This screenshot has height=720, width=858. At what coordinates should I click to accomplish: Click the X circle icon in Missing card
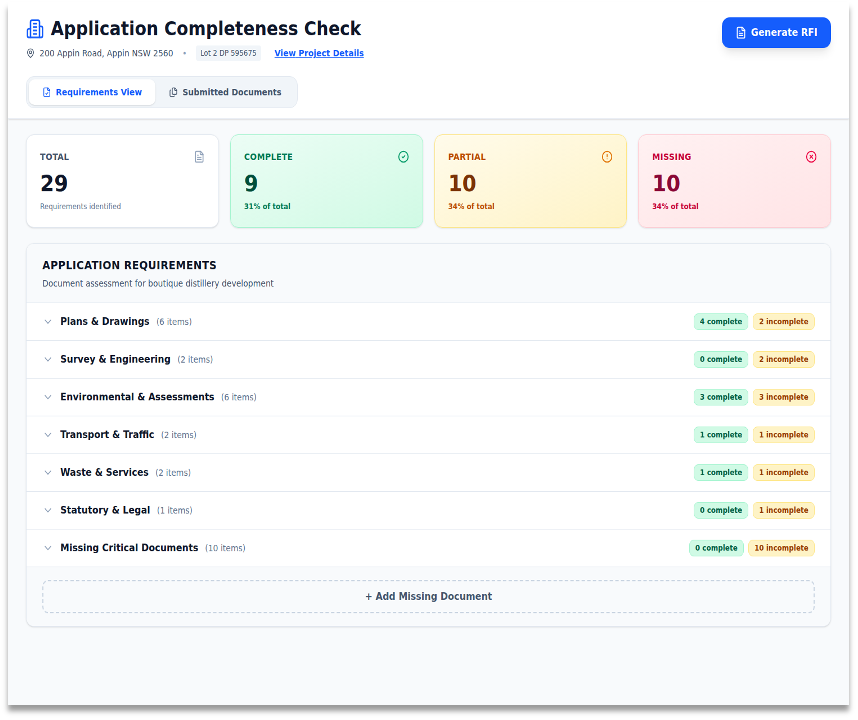pyautogui.click(x=811, y=157)
